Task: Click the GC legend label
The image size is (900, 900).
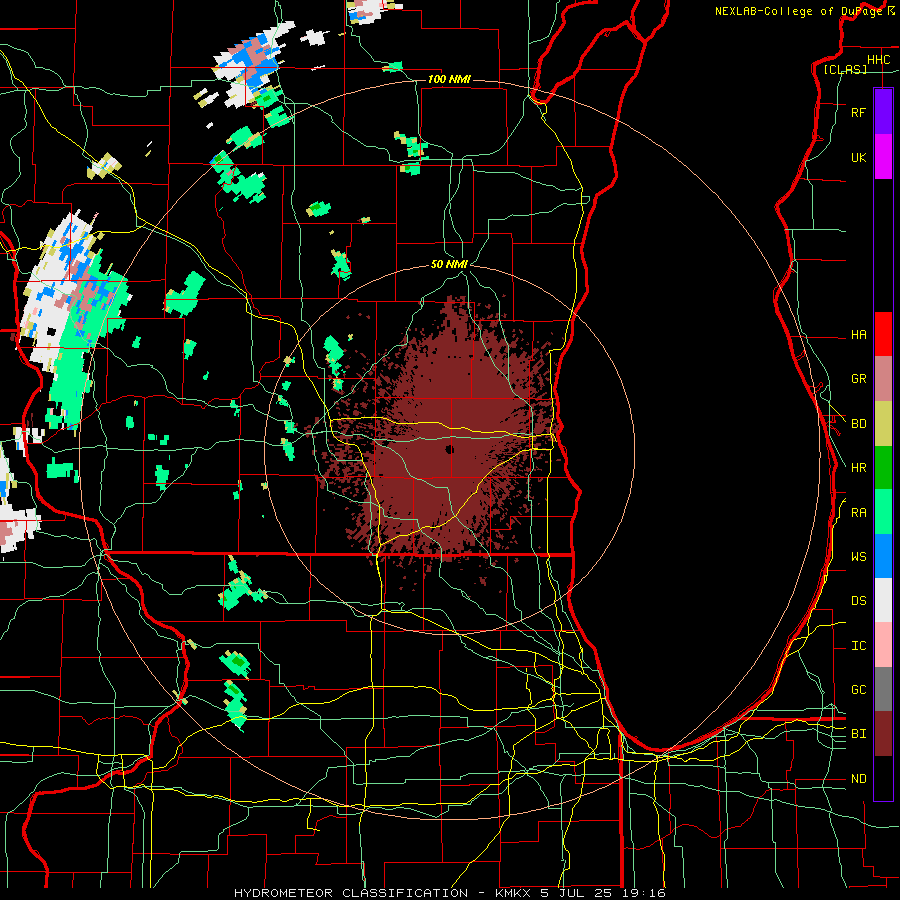Action: click(859, 690)
